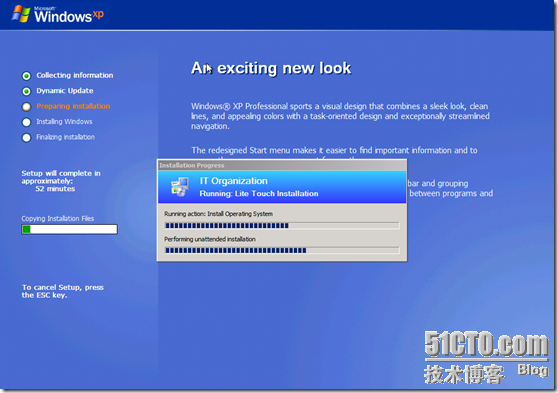Click the 'Finalizing installation' step label
This screenshot has height=393, width=558.
click(65, 137)
